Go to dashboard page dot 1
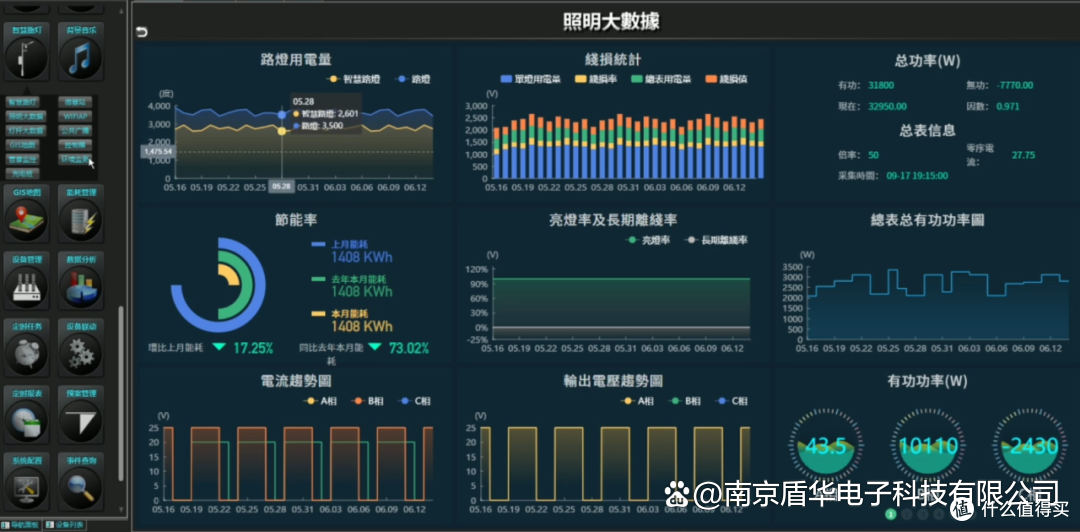The height and width of the screenshot is (532, 1080). (891, 514)
